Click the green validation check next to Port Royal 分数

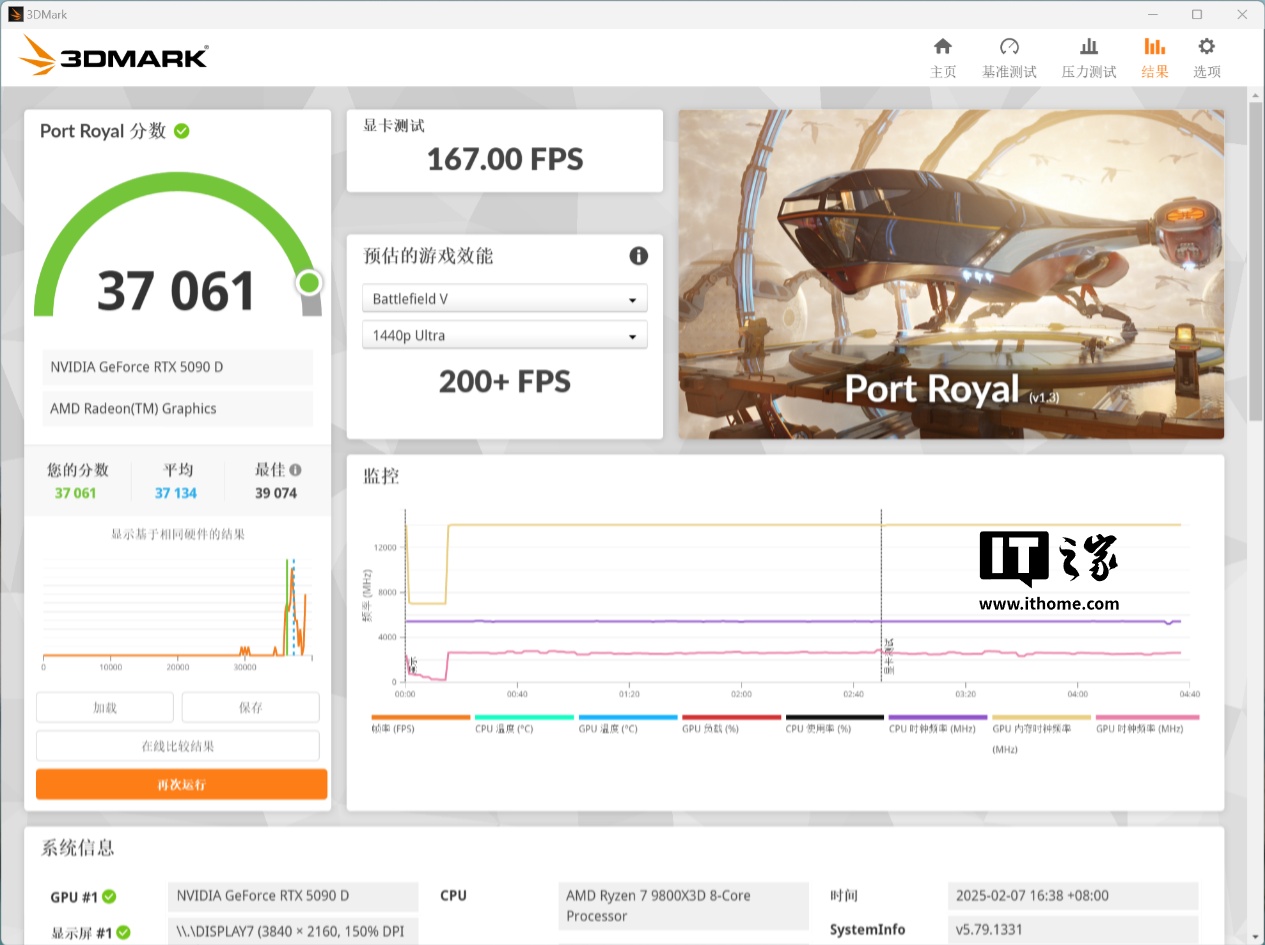point(182,131)
